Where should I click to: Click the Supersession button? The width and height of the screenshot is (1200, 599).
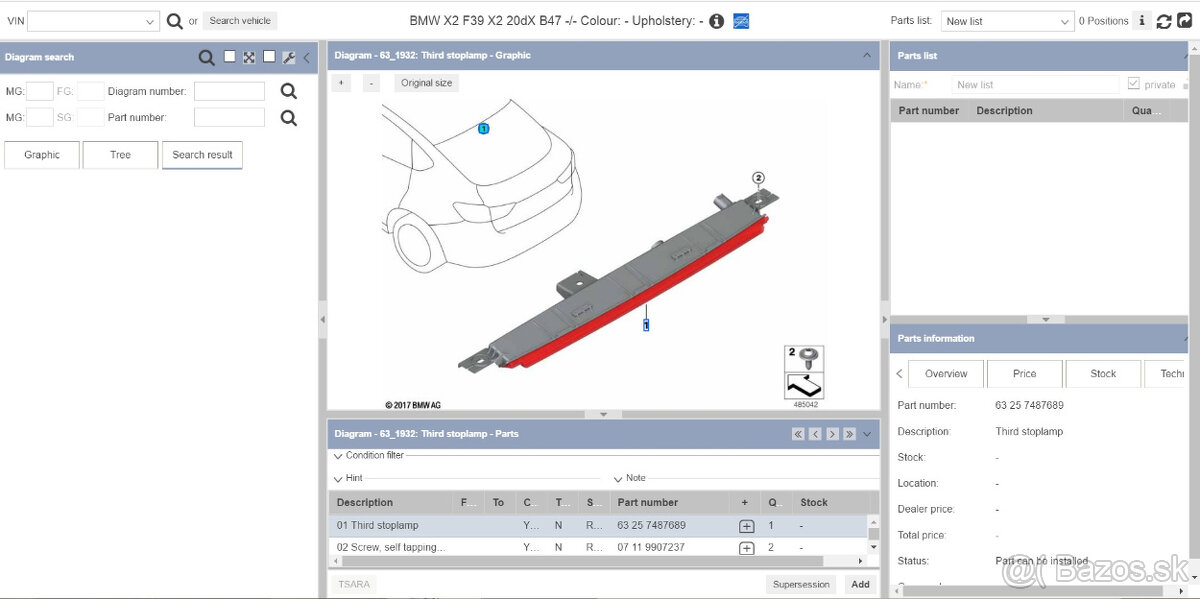point(801,584)
